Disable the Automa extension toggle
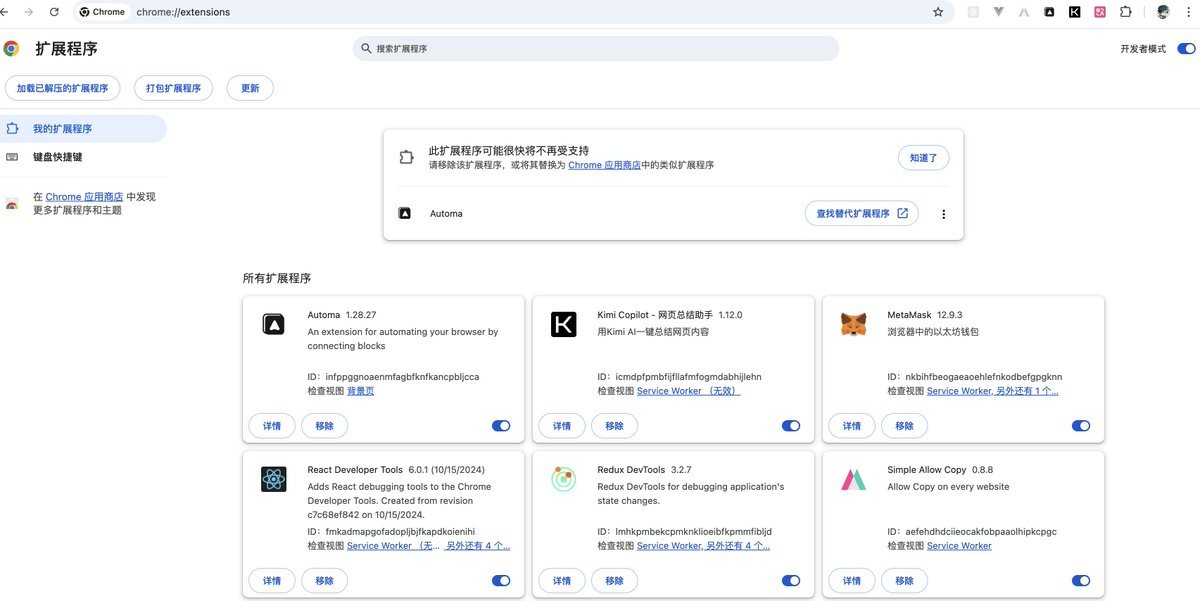The height and width of the screenshot is (601, 1200). [x=501, y=426]
